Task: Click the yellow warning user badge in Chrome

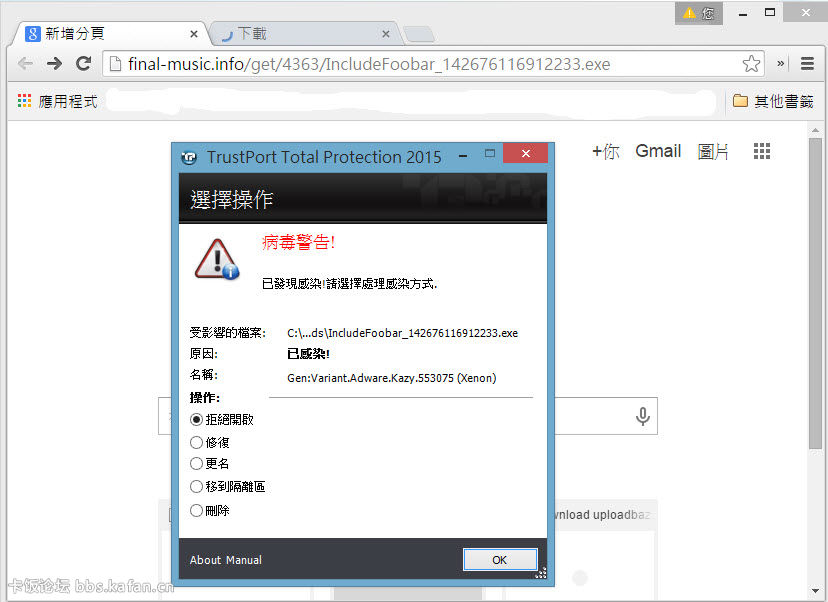Action: click(x=699, y=13)
